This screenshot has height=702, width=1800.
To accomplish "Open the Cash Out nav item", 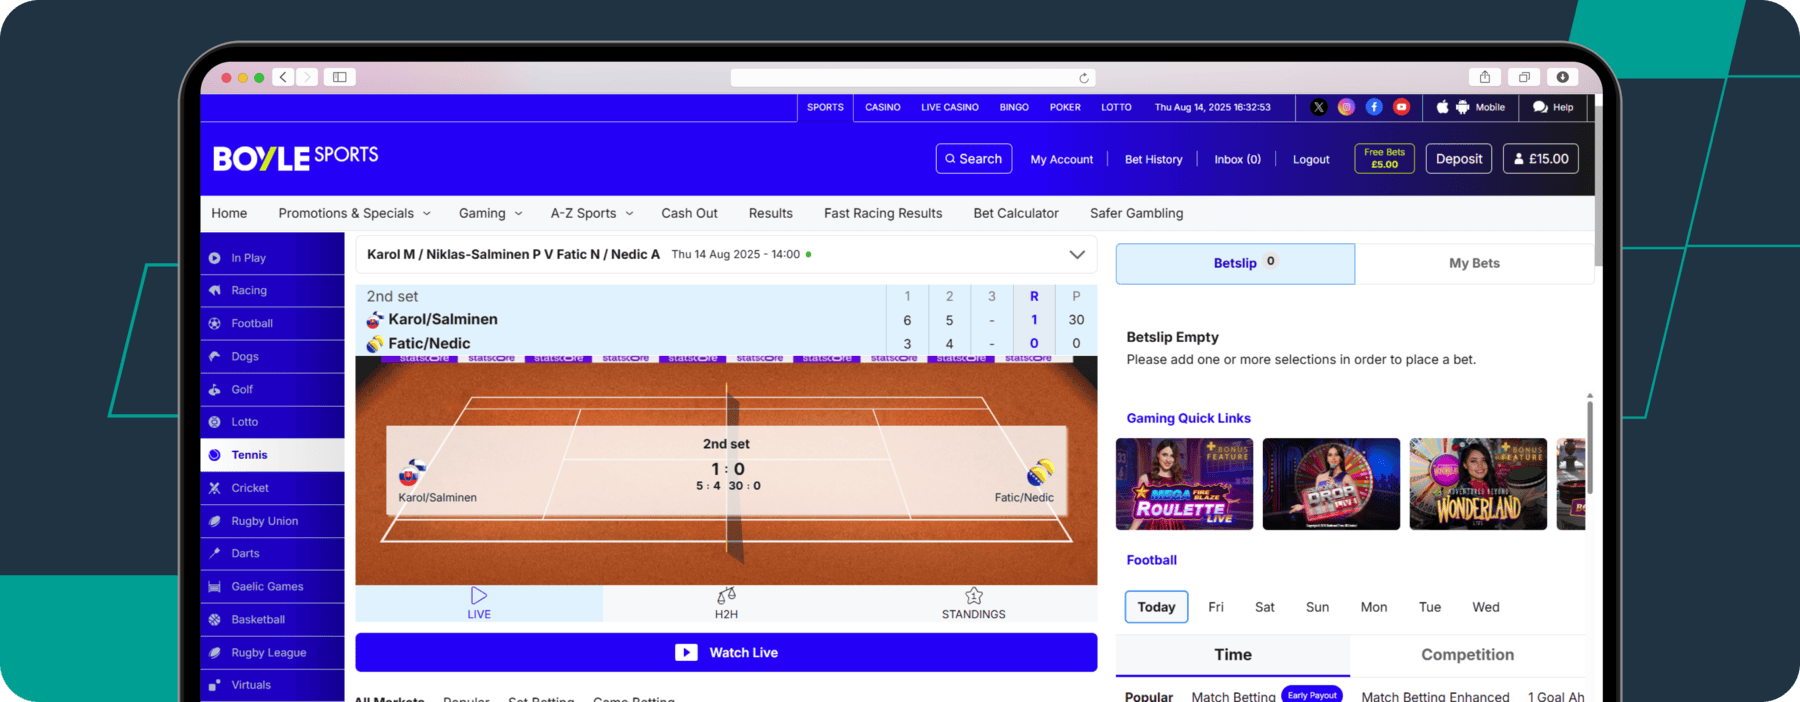I will pos(689,213).
